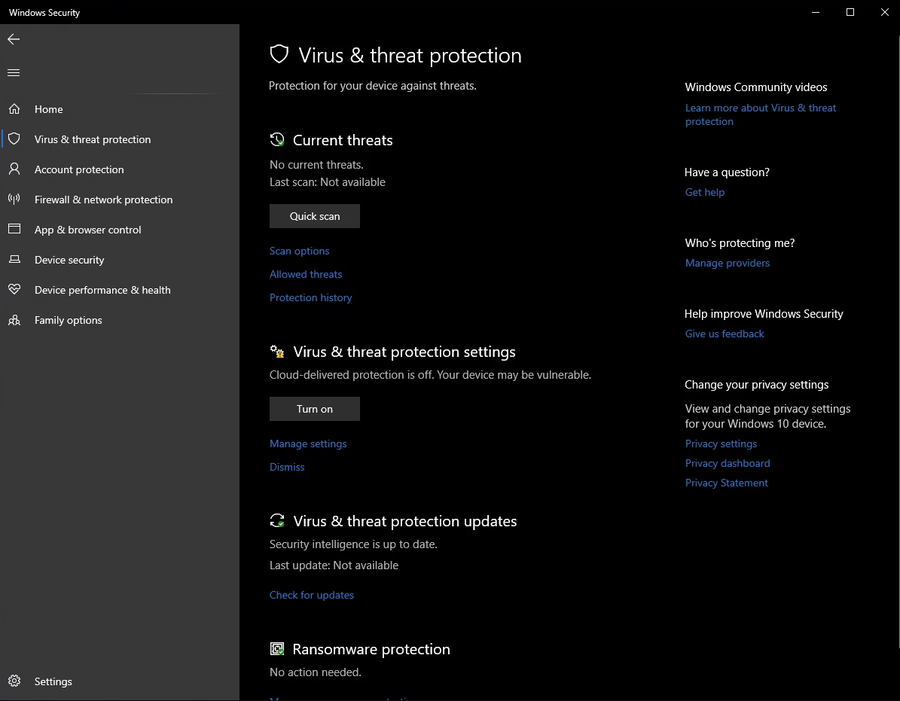
Task: Click the back arrow icon
Action: (x=14, y=39)
